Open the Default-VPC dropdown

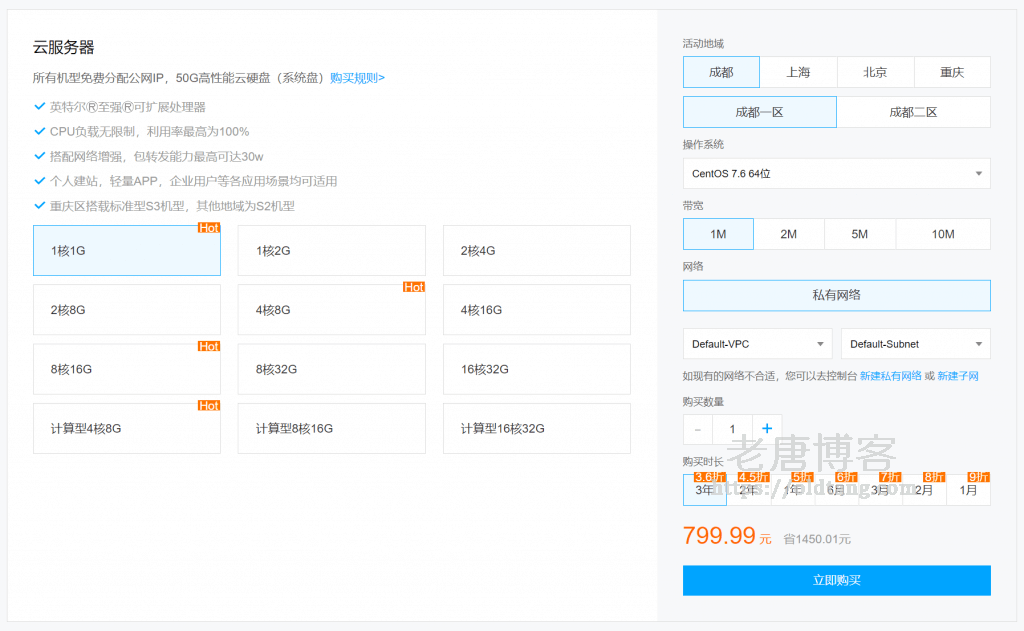[x=757, y=343]
